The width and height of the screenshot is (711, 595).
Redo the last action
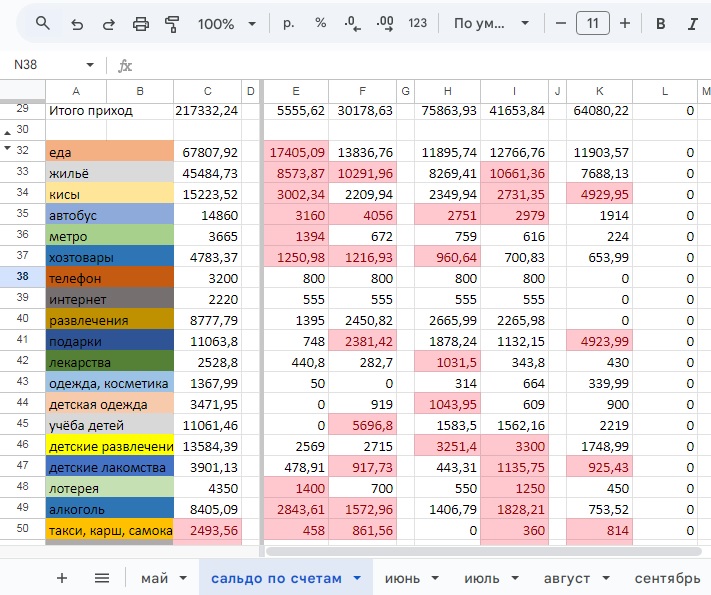[x=108, y=24]
